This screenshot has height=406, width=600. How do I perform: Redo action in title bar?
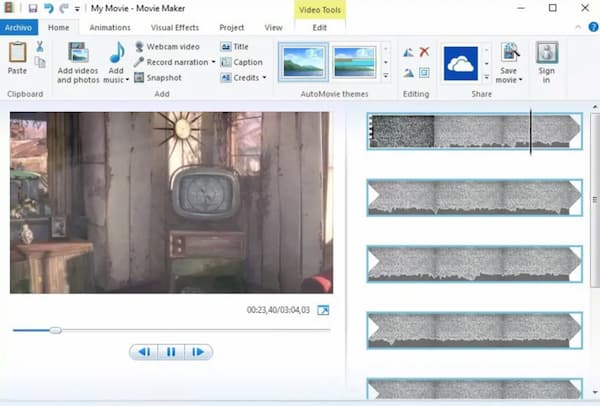(x=64, y=8)
